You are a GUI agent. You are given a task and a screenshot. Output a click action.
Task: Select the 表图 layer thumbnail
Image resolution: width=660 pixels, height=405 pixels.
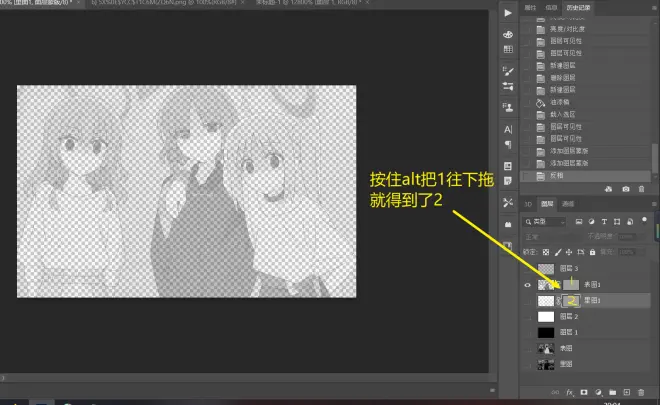(546, 349)
